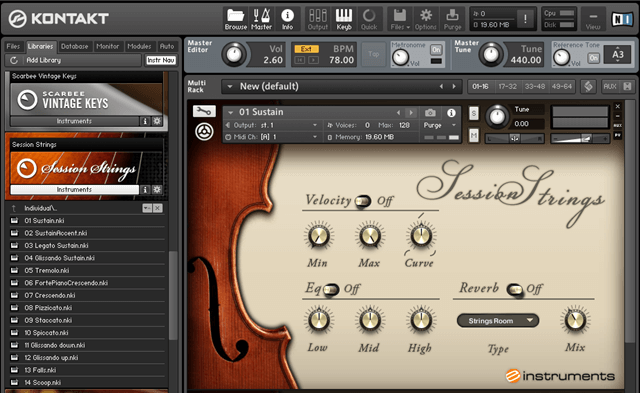
Task: Open the View size menu
Action: pos(593,19)
